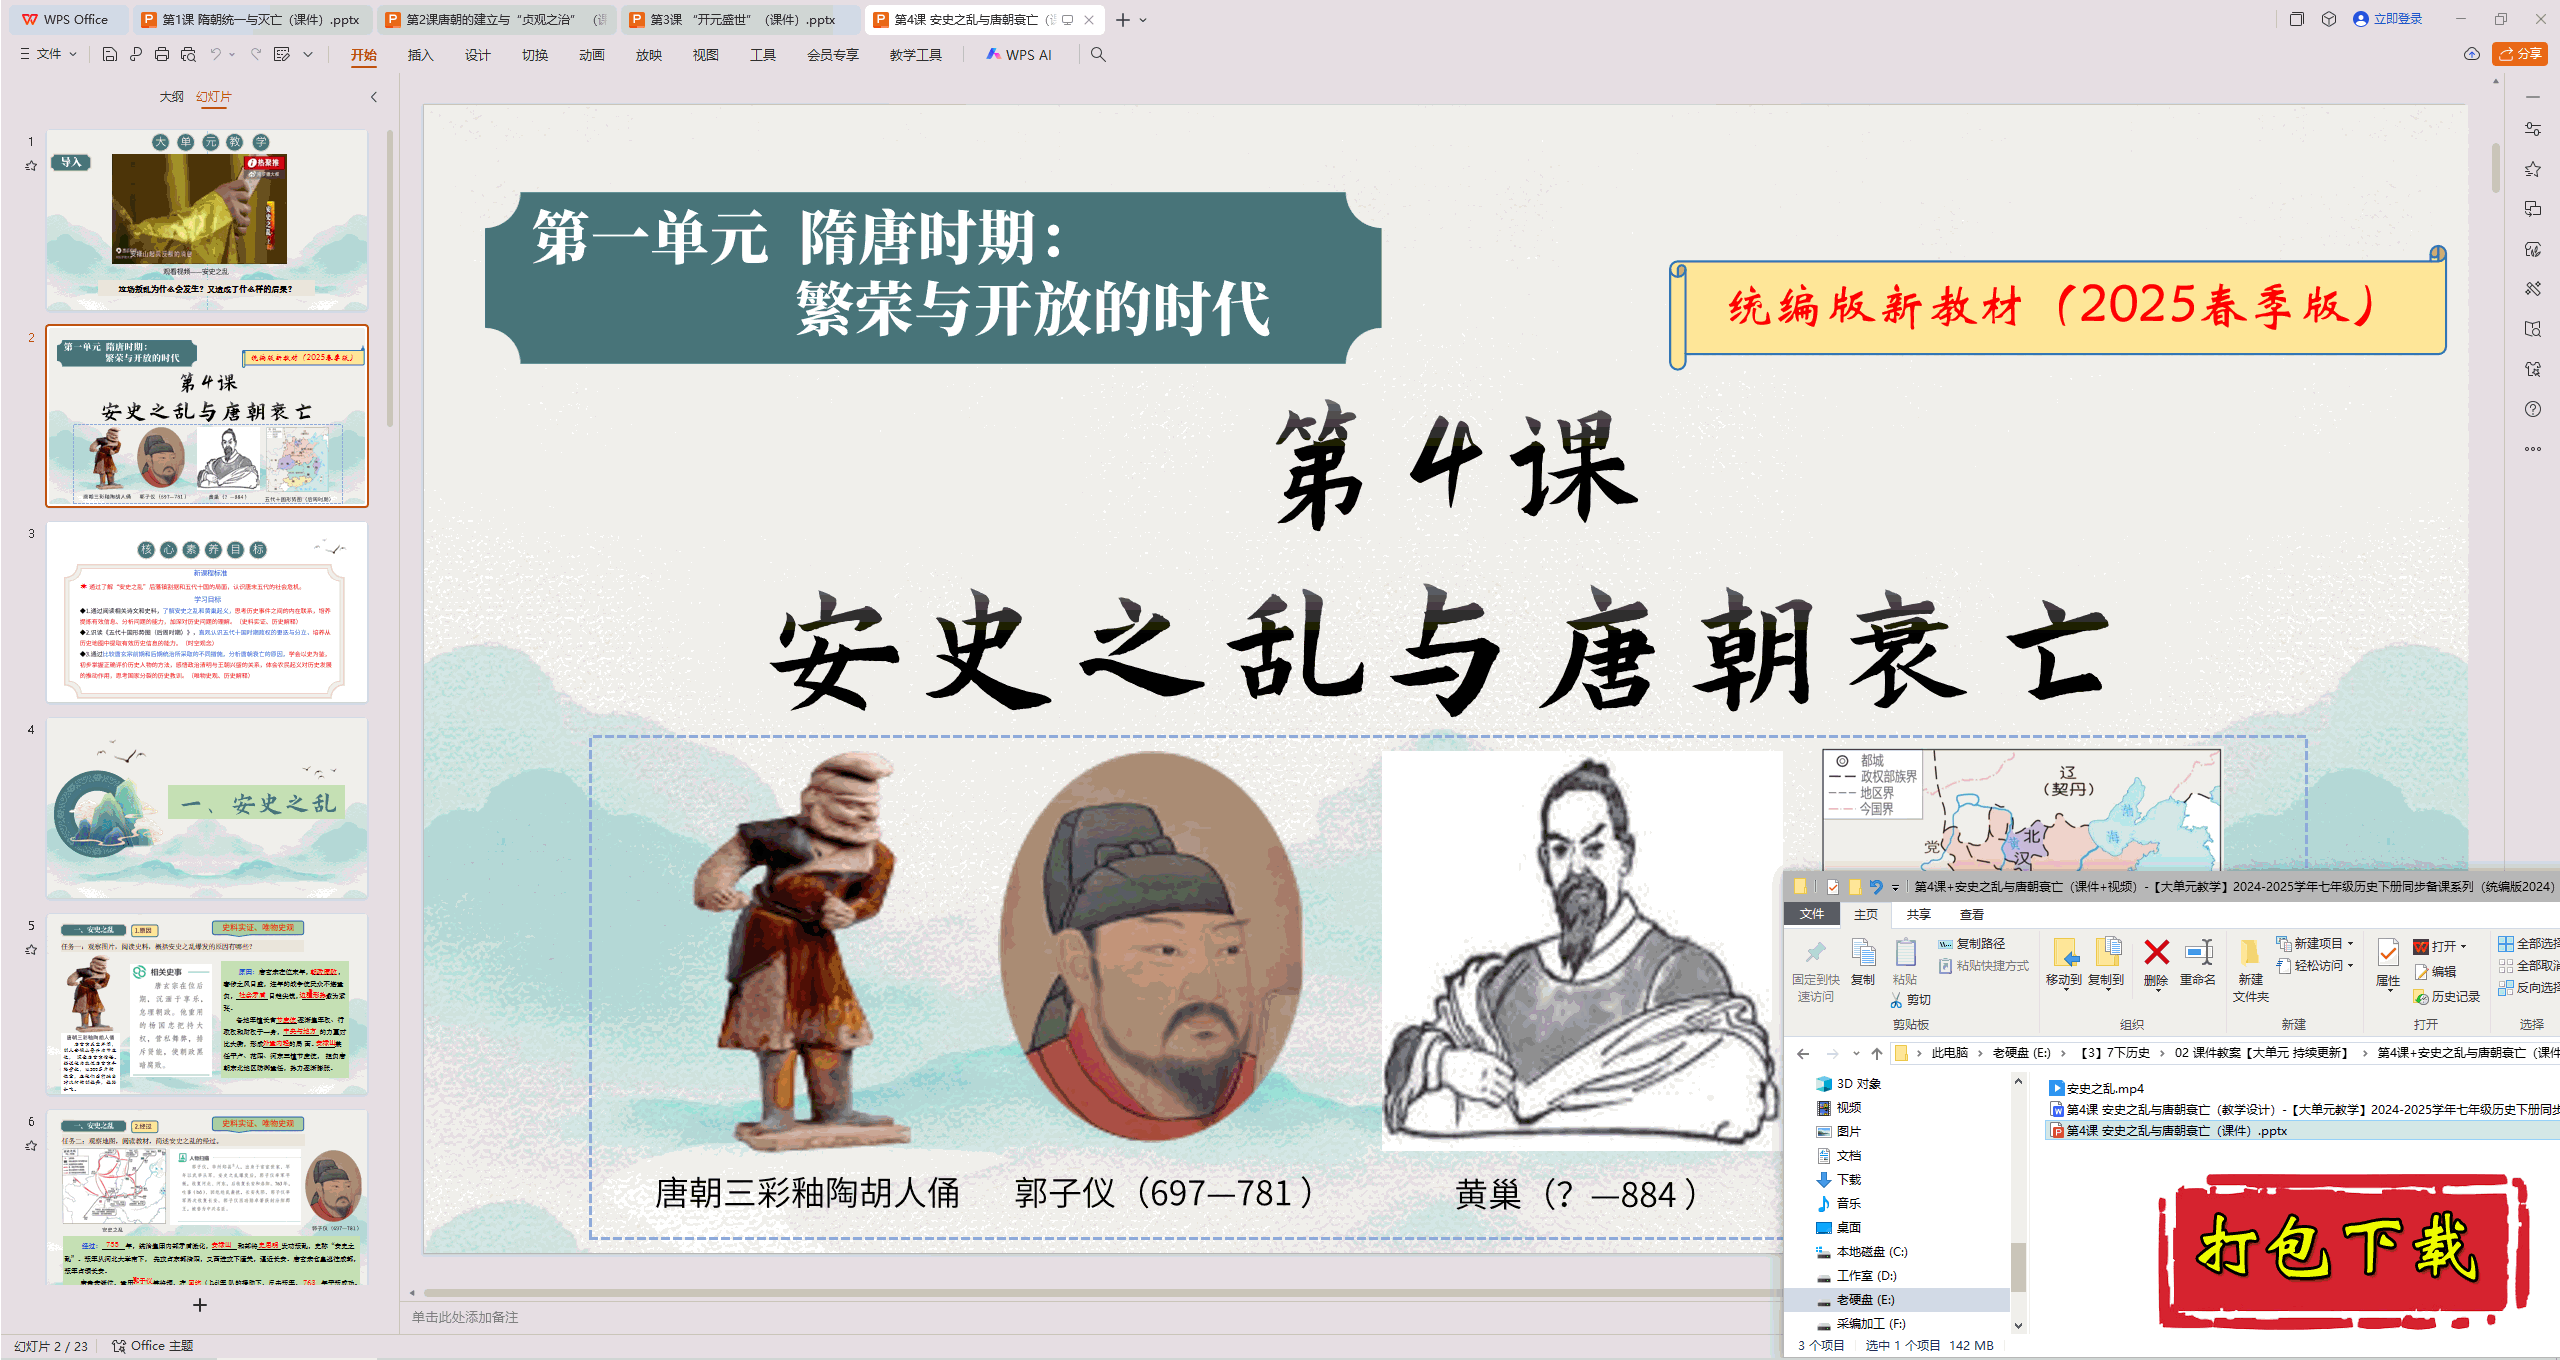
Task: Select slide 3 thumbnail
Action: coord(207,611)
